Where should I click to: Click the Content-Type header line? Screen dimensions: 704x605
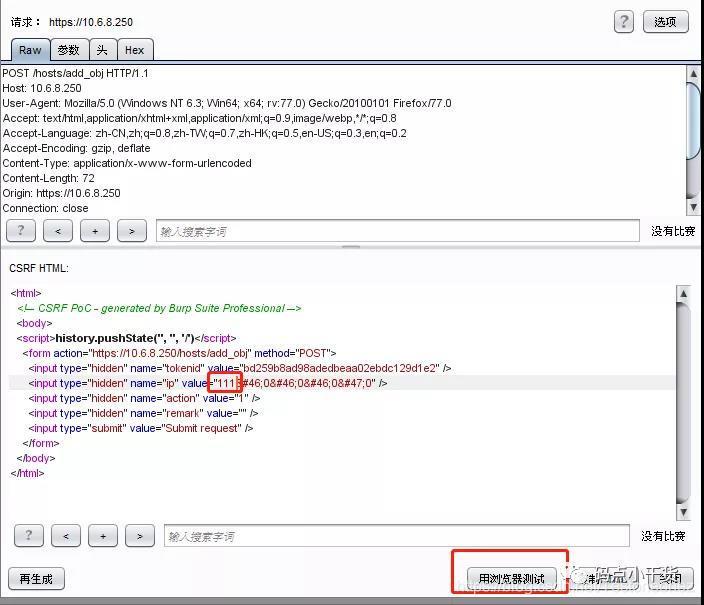[x=127, y=163]
